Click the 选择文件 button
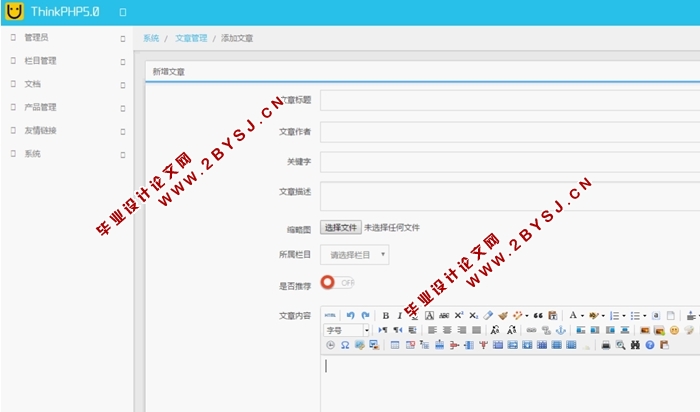 click(x=341, y=228)
